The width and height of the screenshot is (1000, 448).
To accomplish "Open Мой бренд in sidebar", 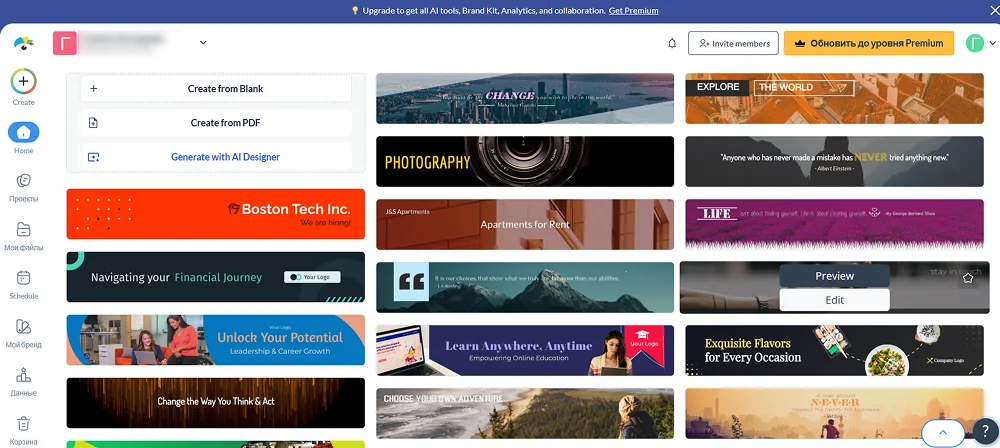I will point(24,327).
